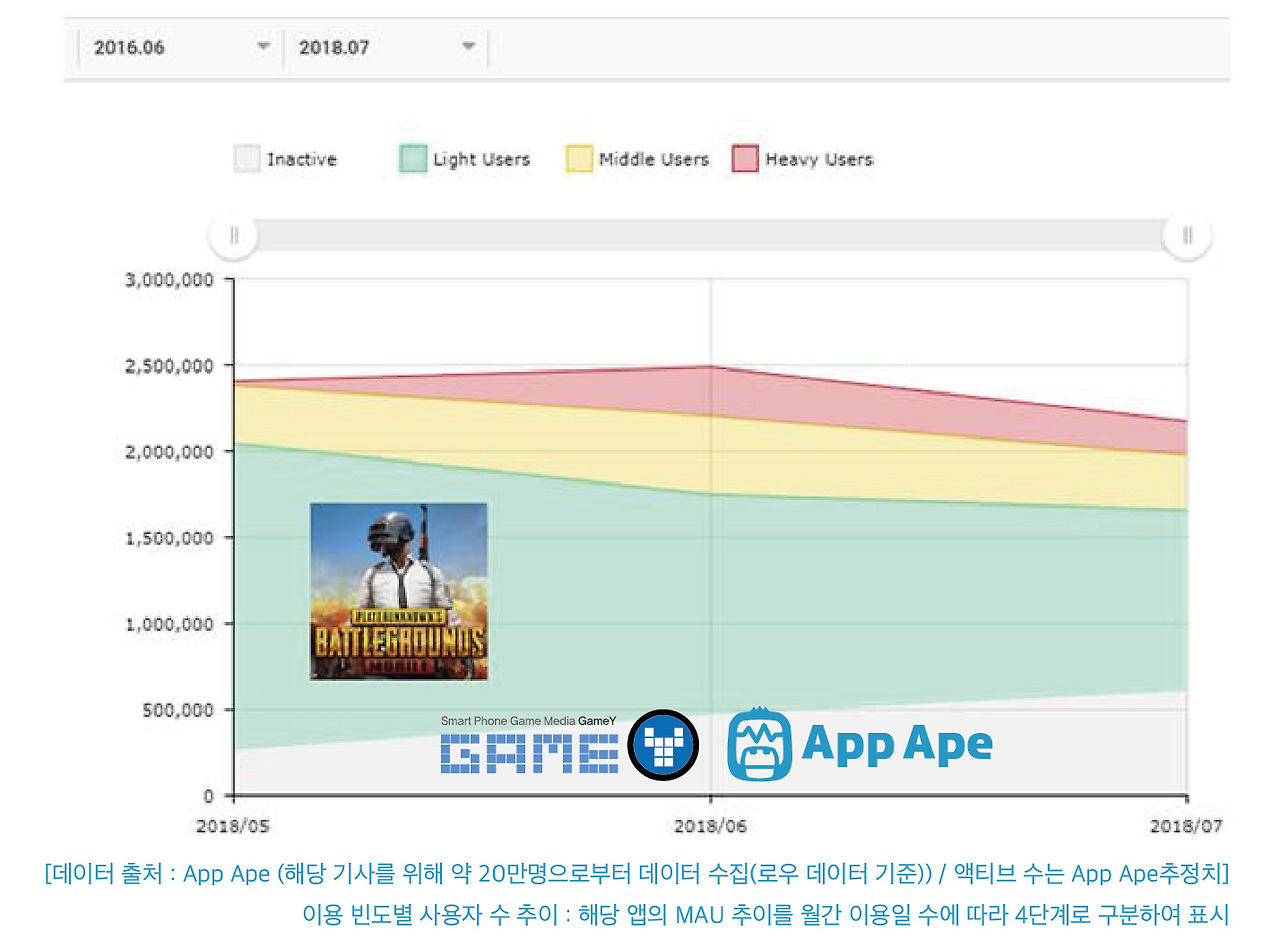Click the dropdown arrow next to 2016.06

coord(262,46)
